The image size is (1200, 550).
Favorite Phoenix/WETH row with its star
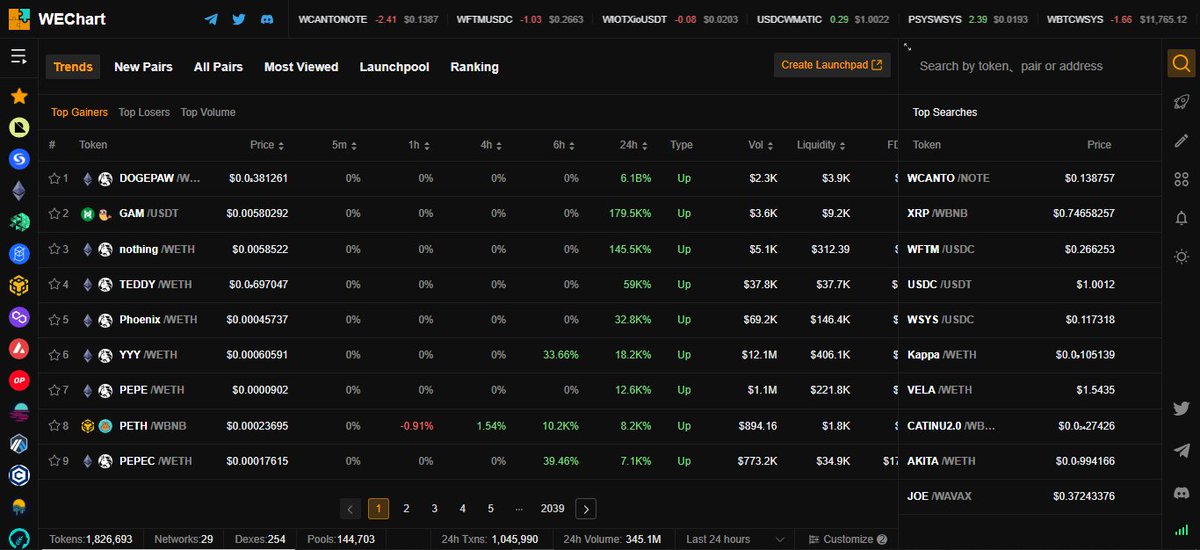(x=54, y=320)
